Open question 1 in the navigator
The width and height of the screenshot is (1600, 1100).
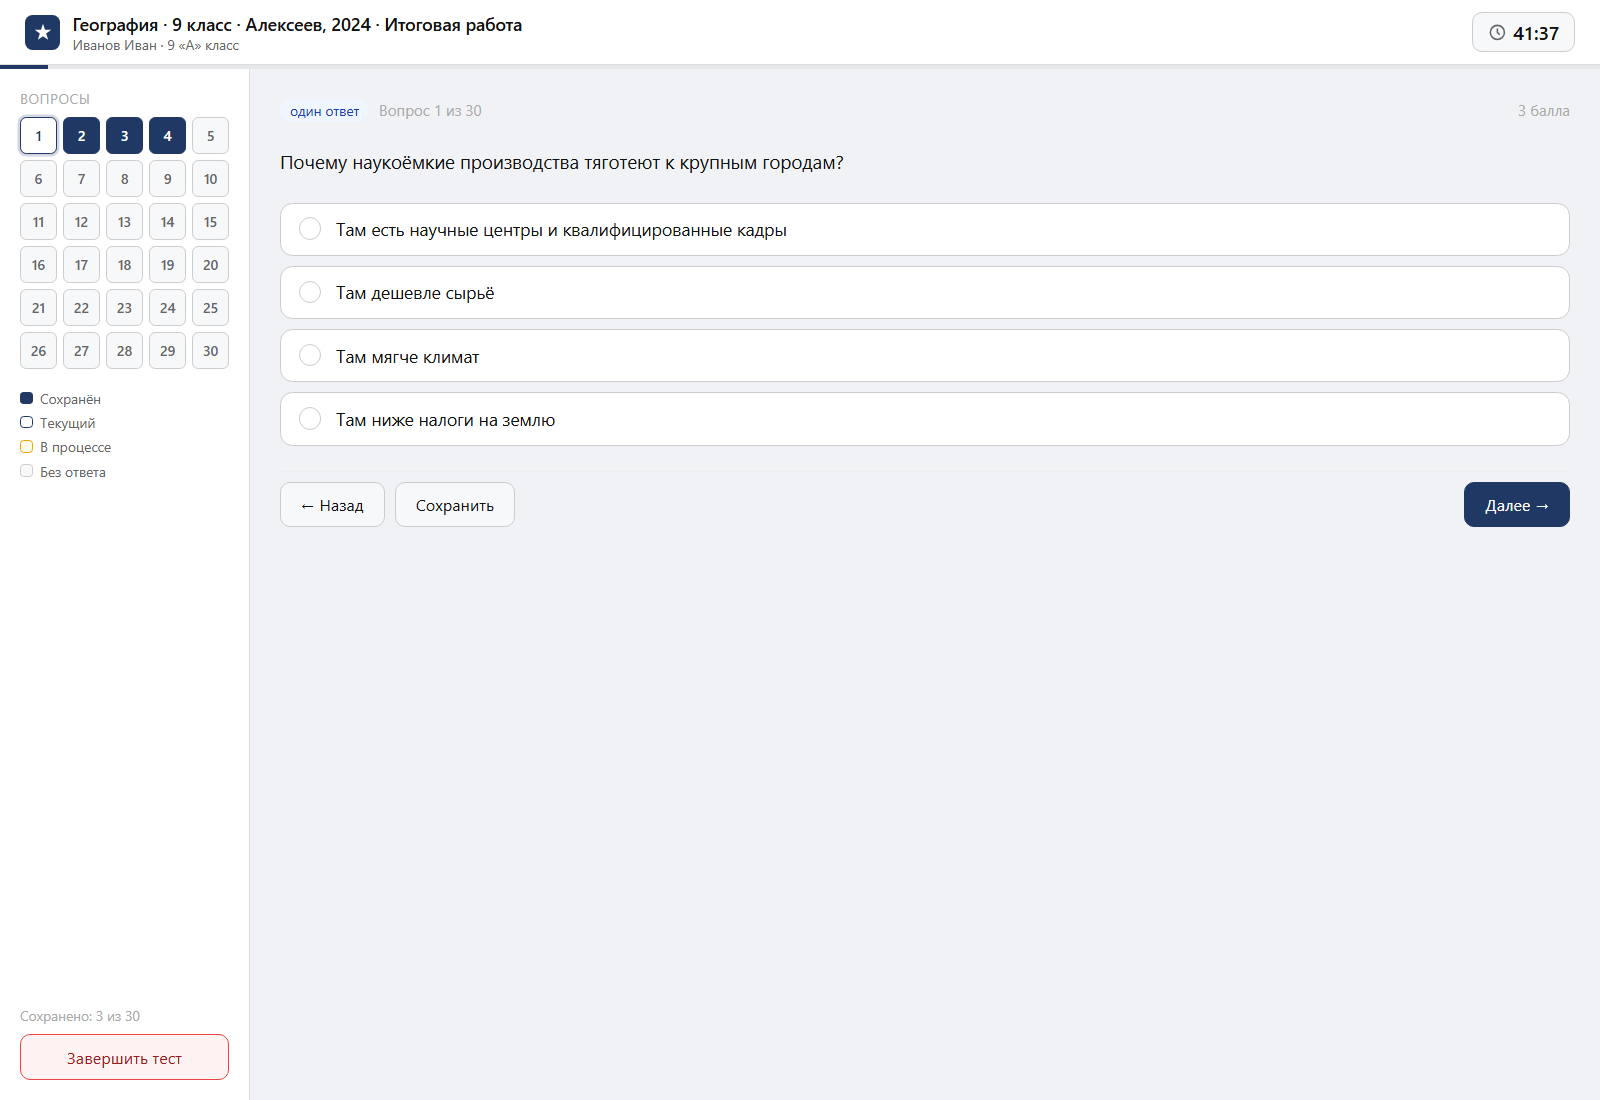click(38, 136)
